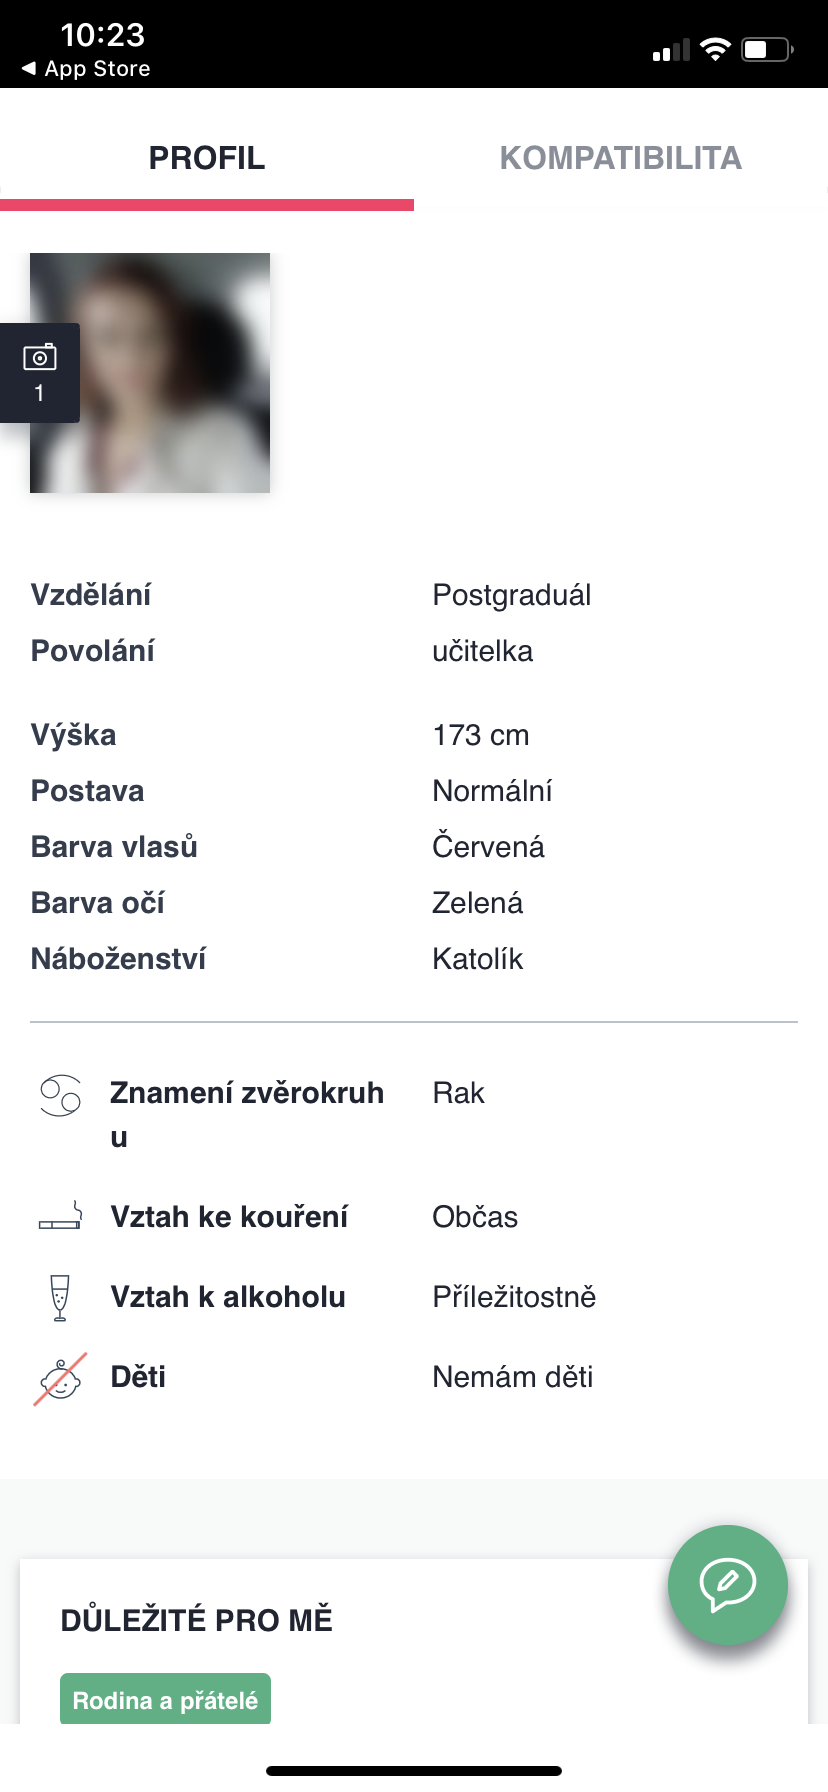Tap the crossed-out baby icon
Image resolution: width=828 pixels, height=1792 pixels.
pyautogui.click(x=60, y=1378)
